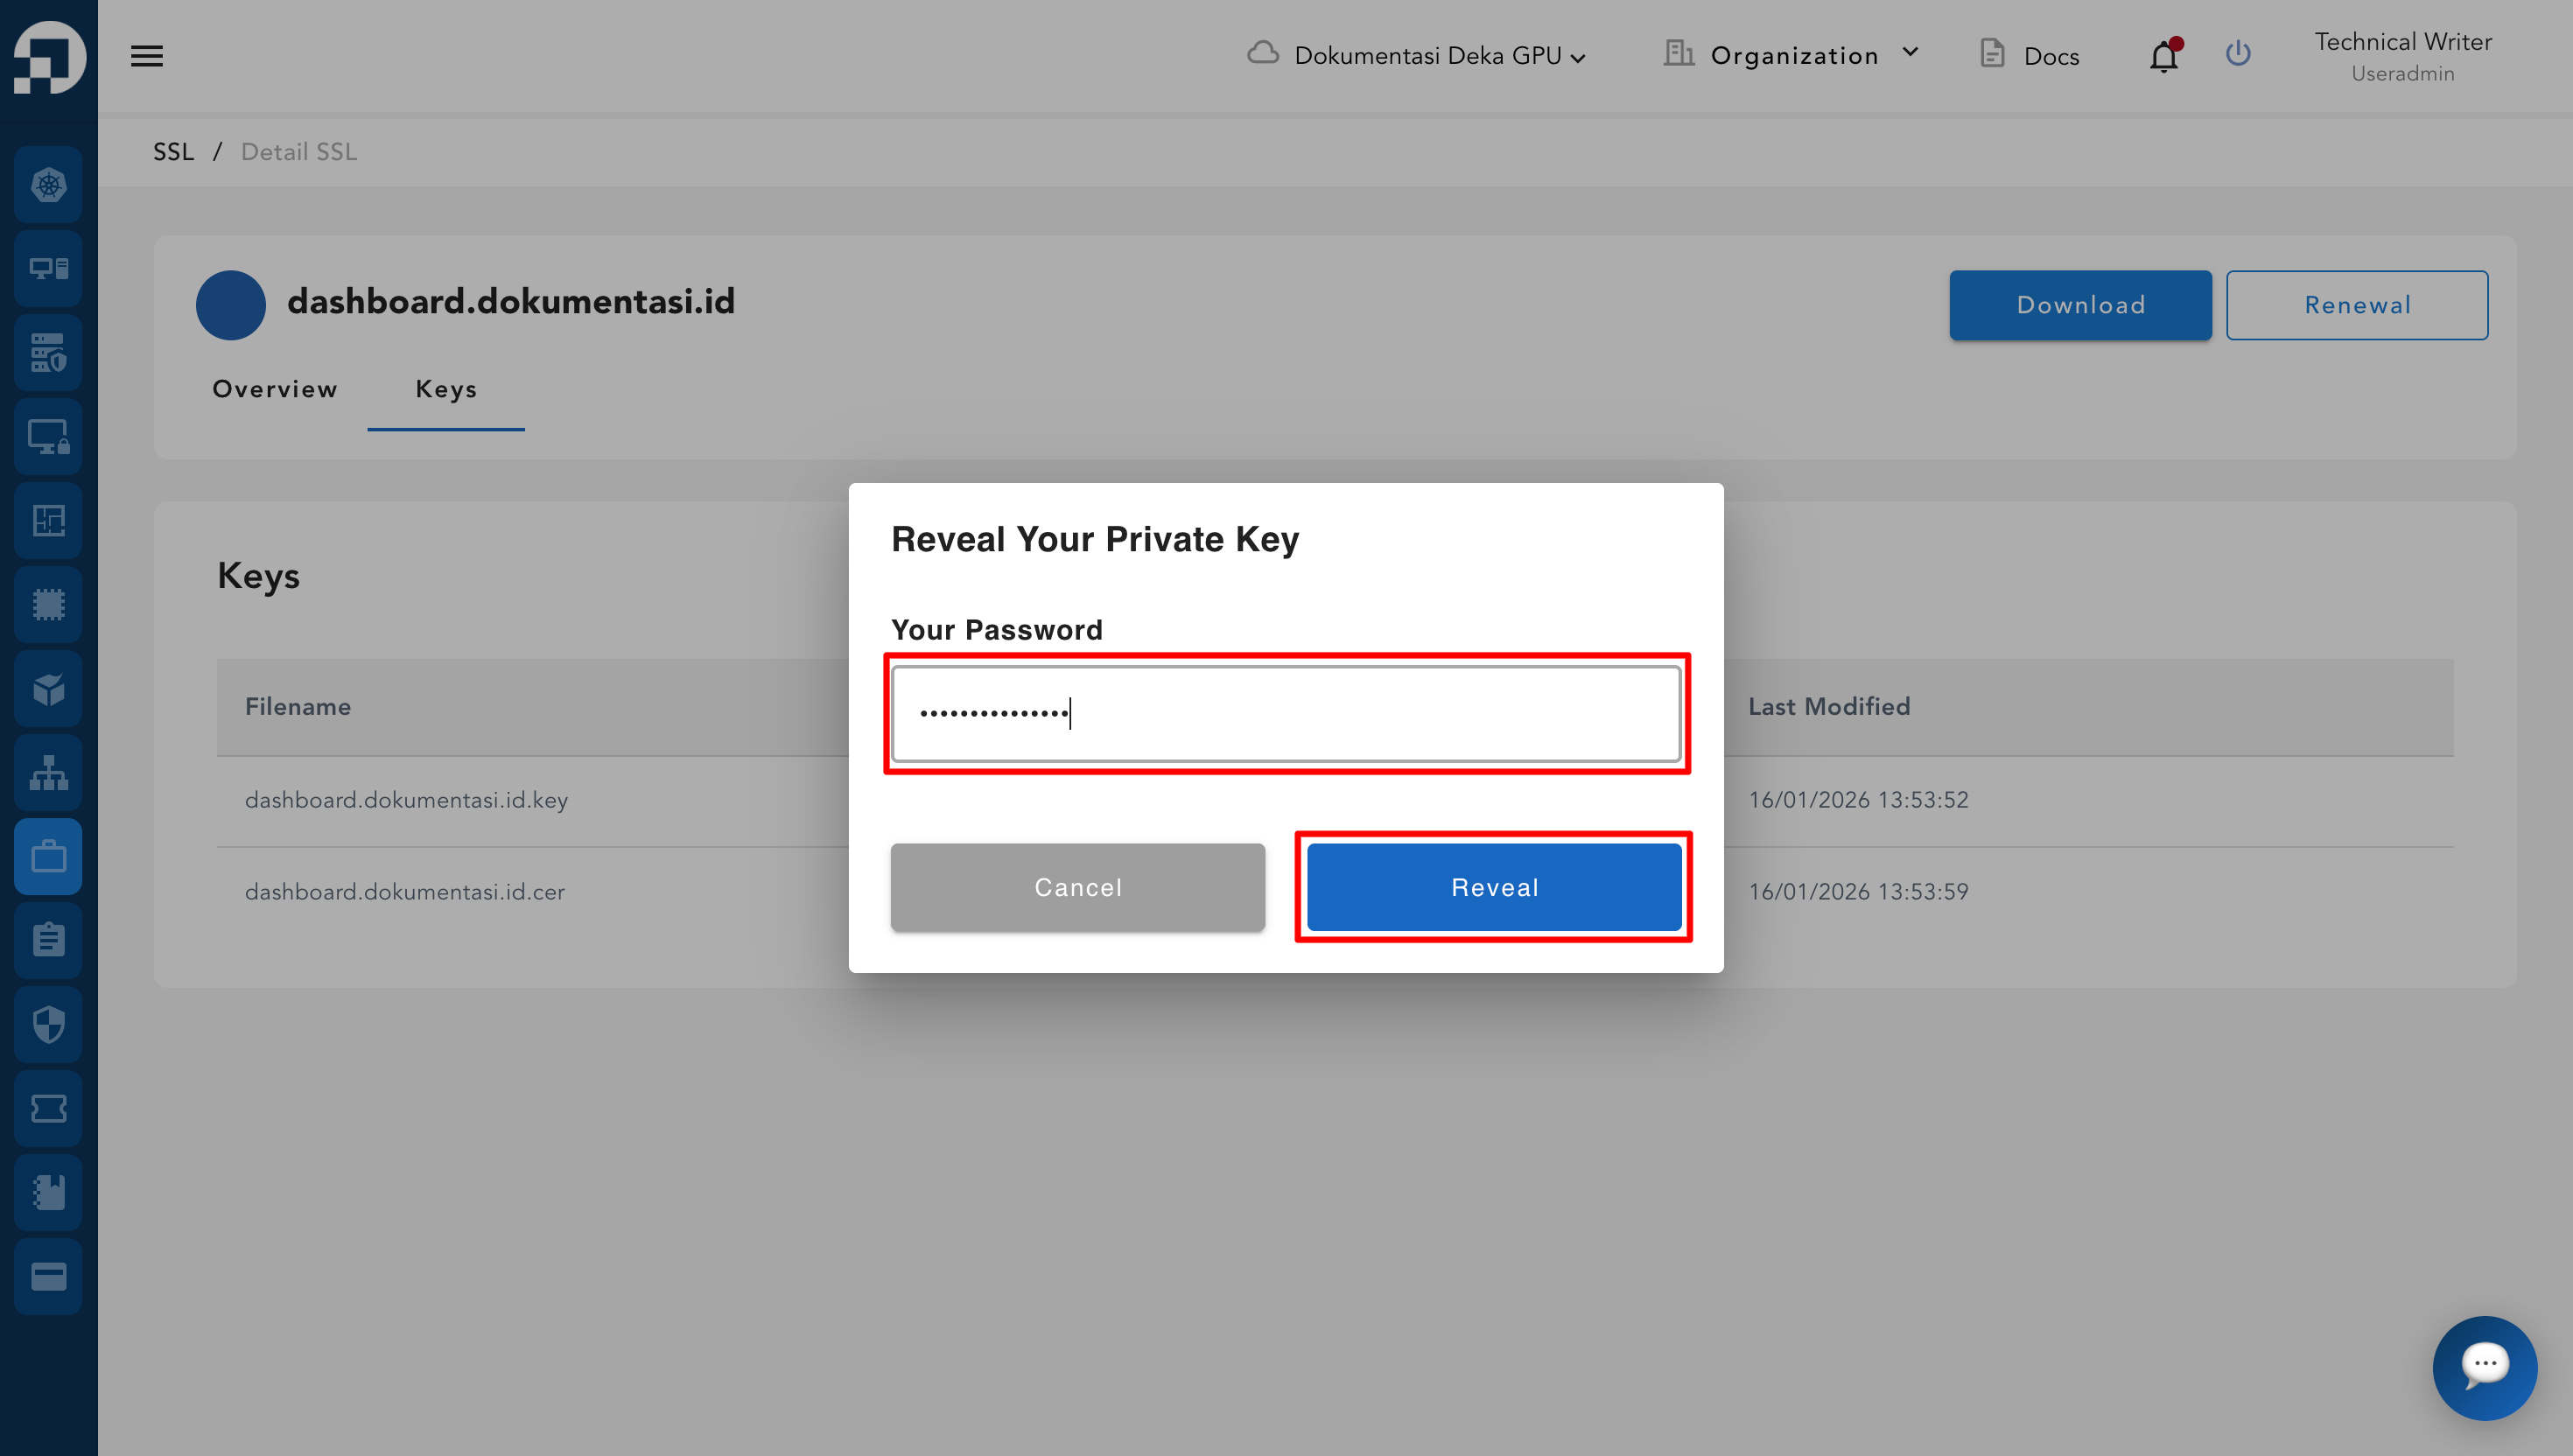This screenshot has width=2573, height=1456.
Task: Click the clipboard sidebar icon
Action: [48, 940]
